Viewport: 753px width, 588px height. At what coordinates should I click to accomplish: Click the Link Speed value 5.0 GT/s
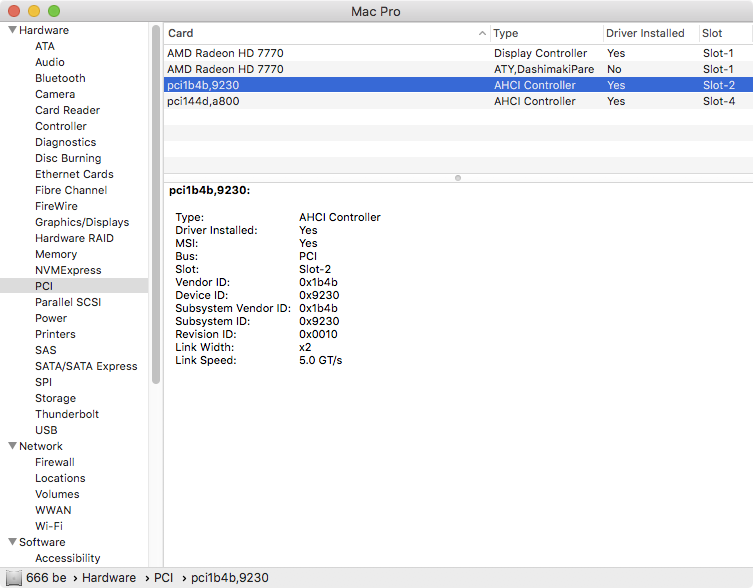coord(320,360)
